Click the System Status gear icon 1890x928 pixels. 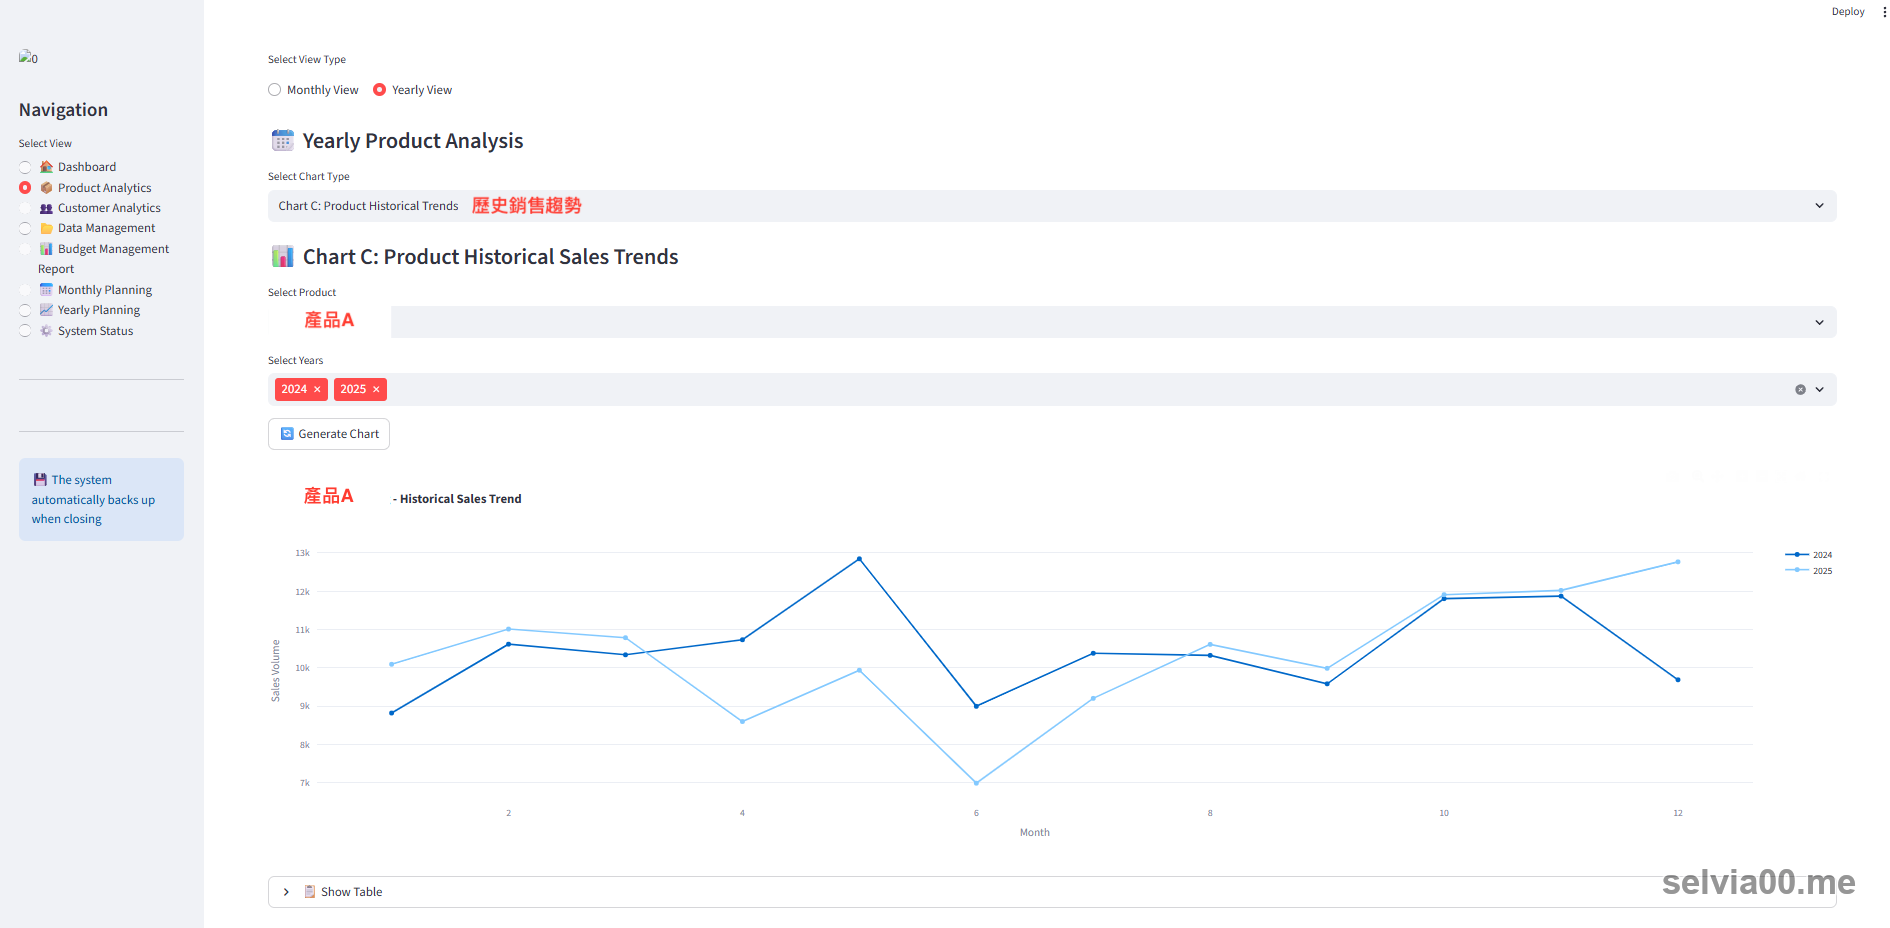pos(46,331)
